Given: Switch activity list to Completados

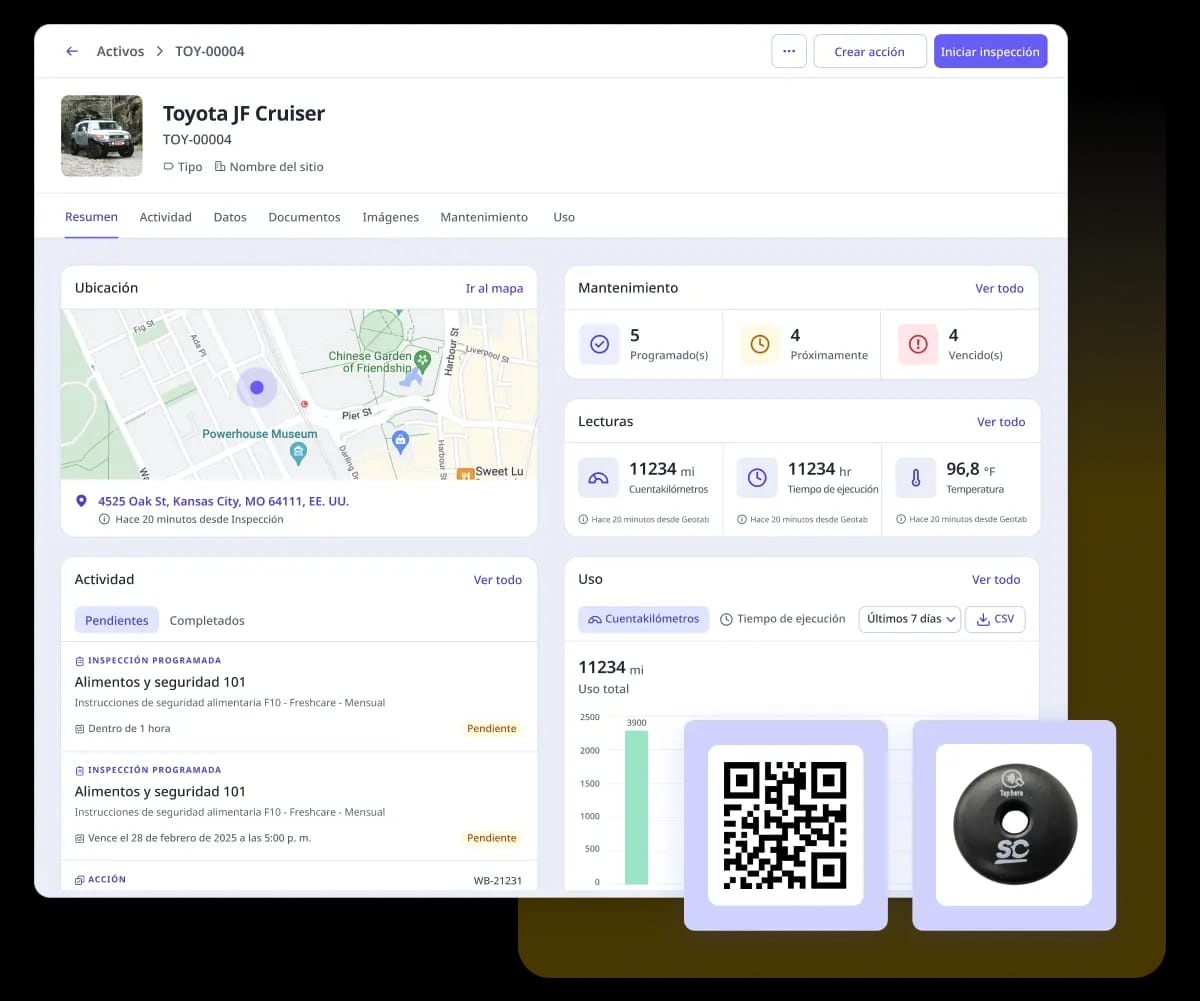Looking at the screenshot, I should pos(207,620).
